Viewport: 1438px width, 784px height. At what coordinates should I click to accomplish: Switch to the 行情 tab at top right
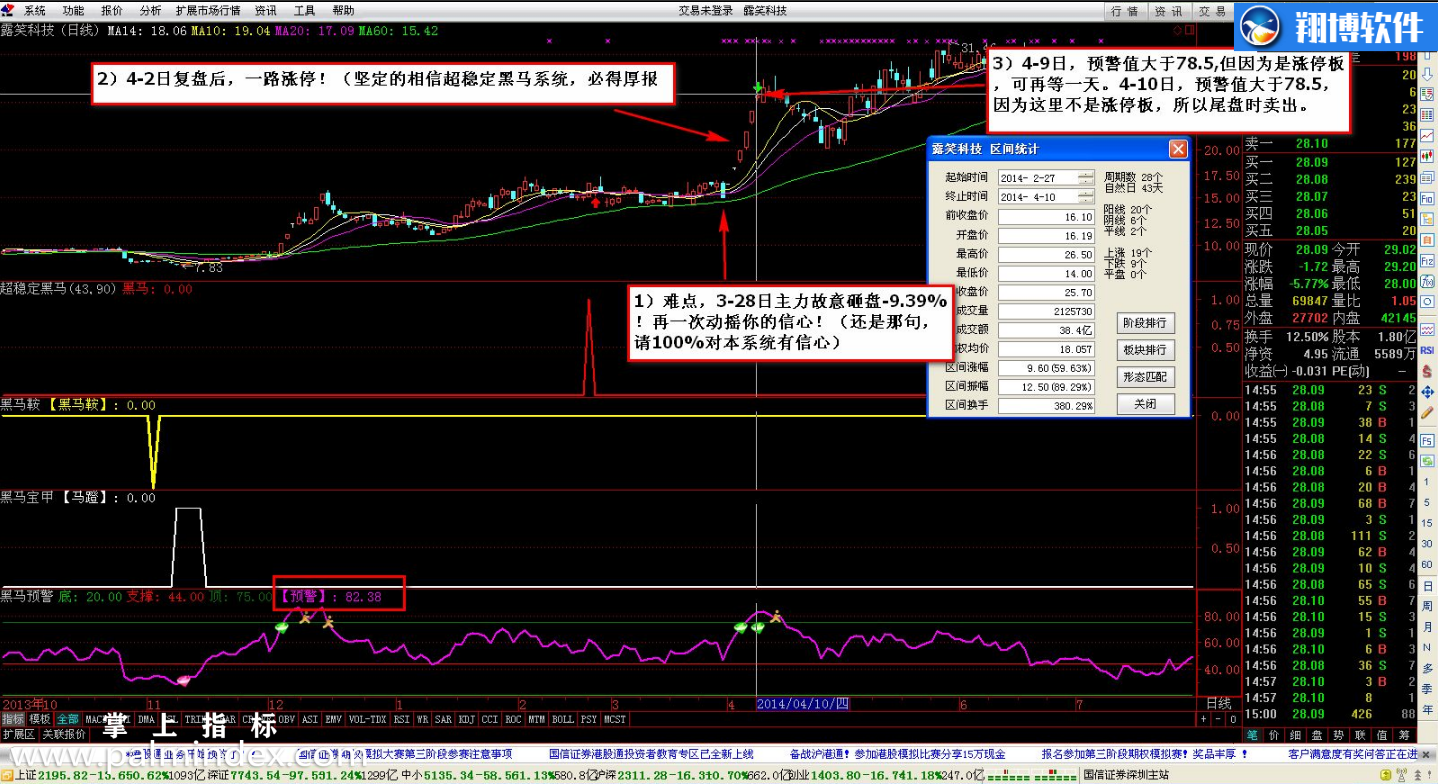(x=1125, y=11)
